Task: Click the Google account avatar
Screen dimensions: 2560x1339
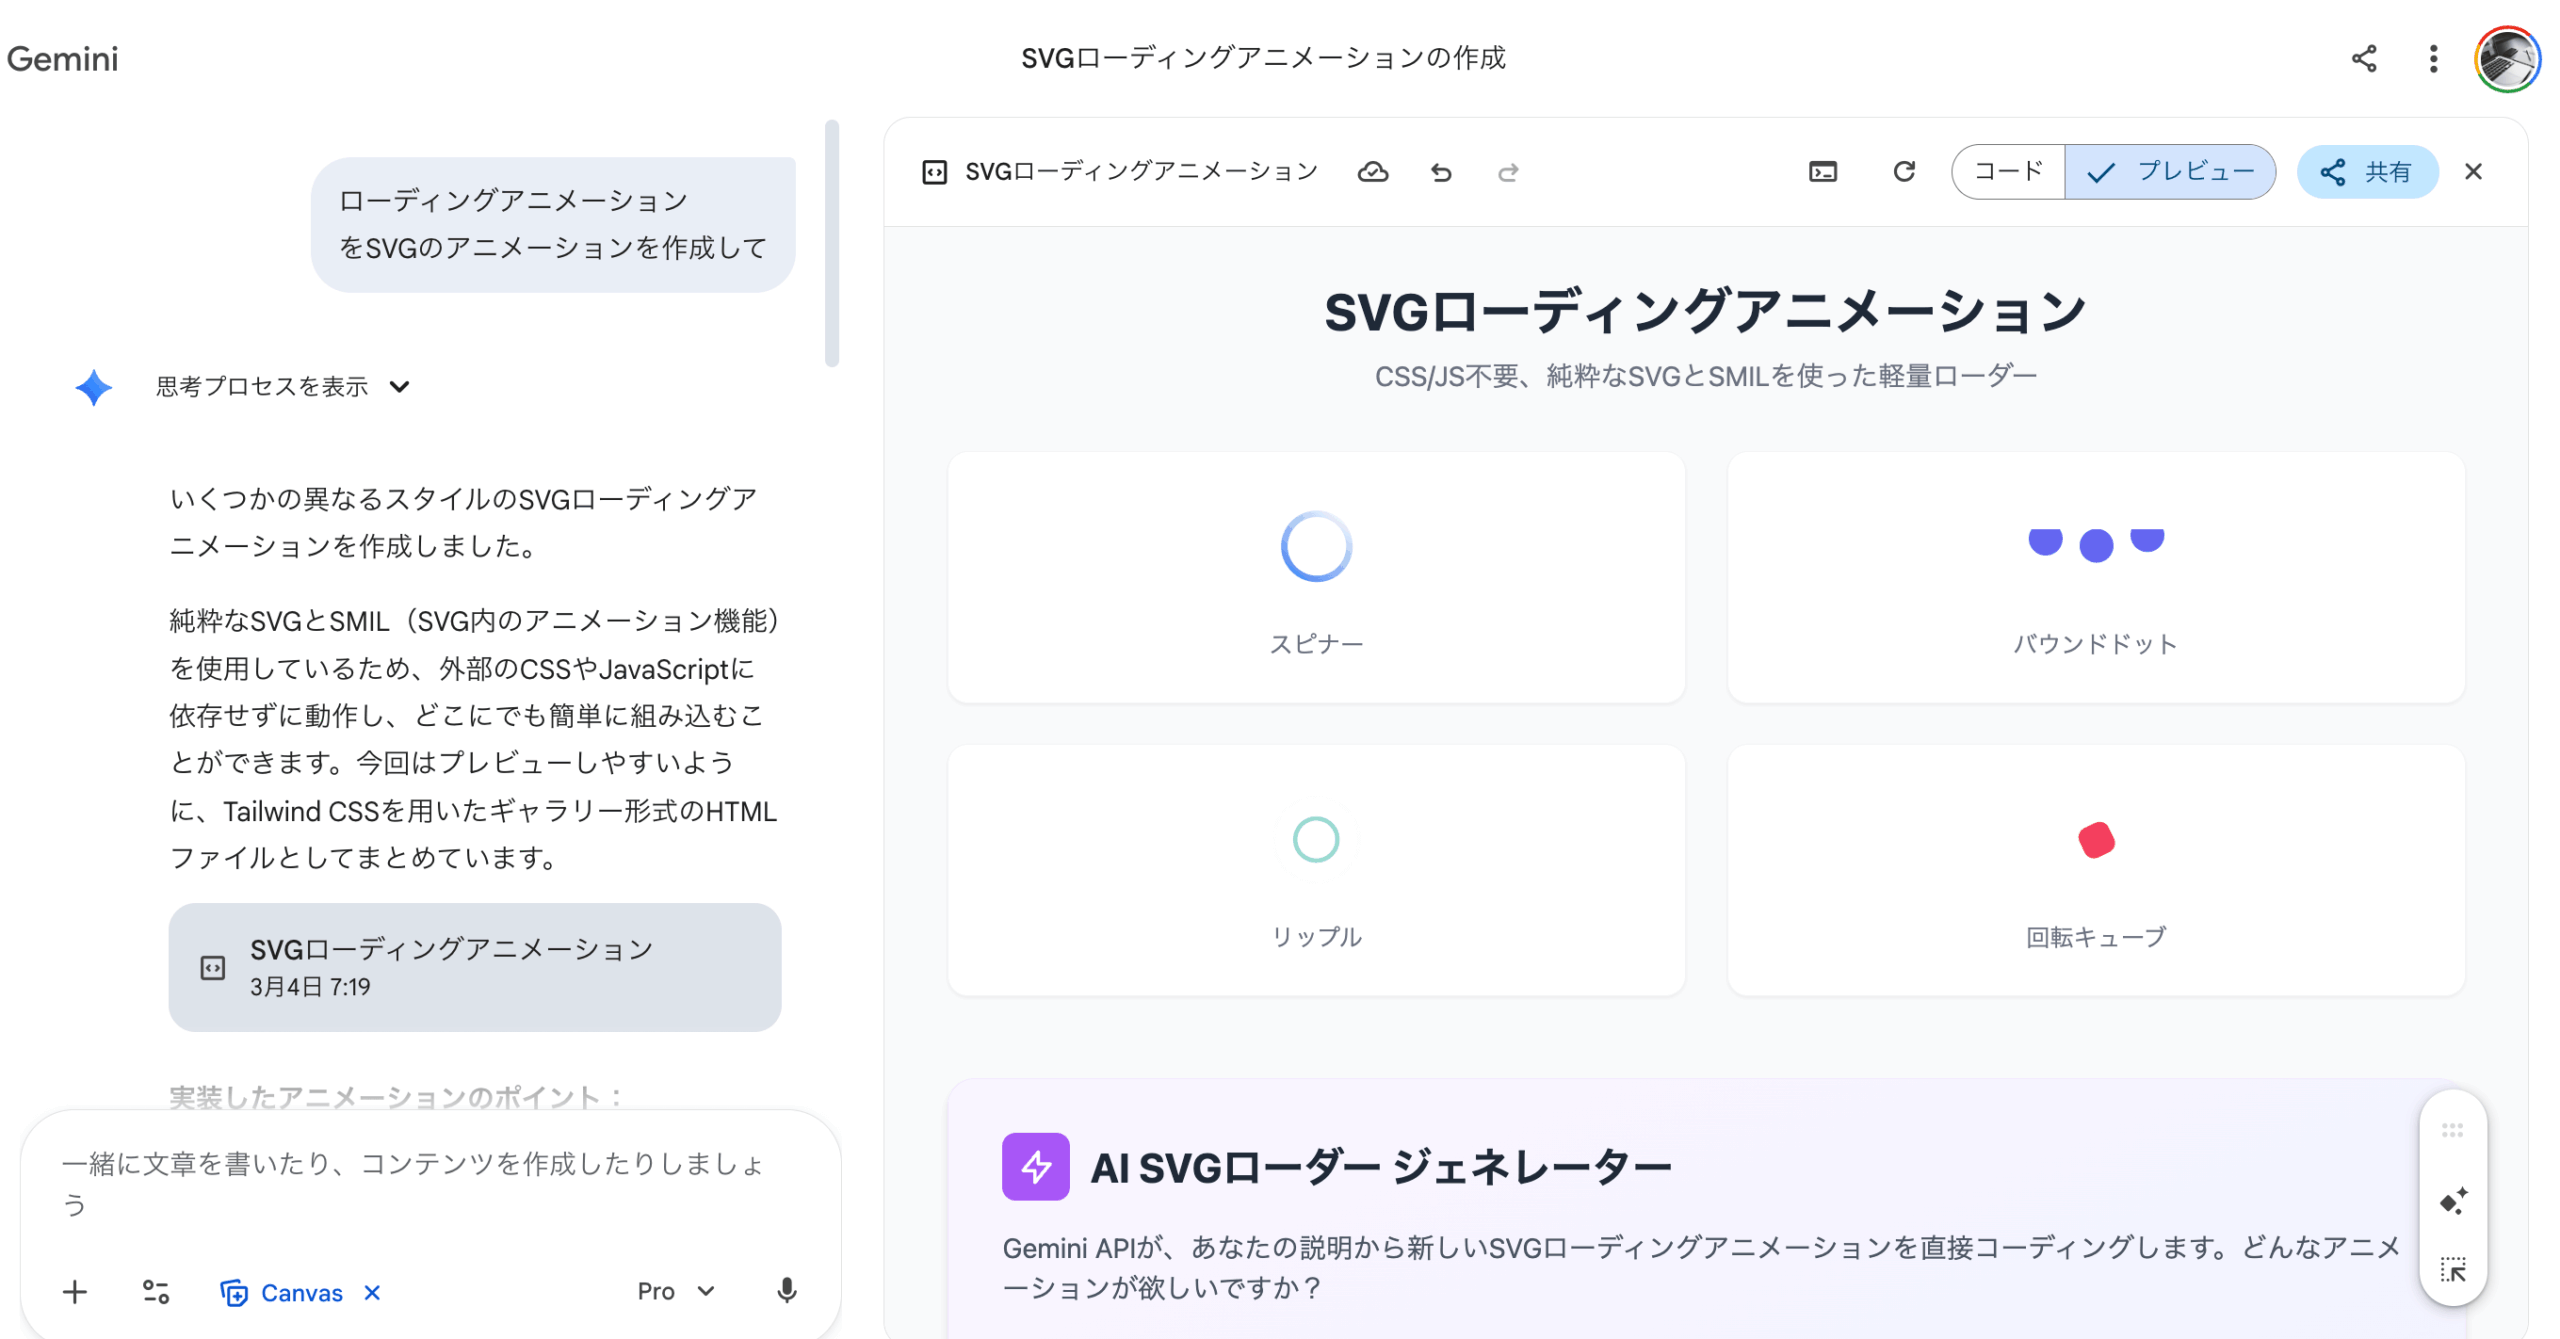Action: pos(2506,58)
